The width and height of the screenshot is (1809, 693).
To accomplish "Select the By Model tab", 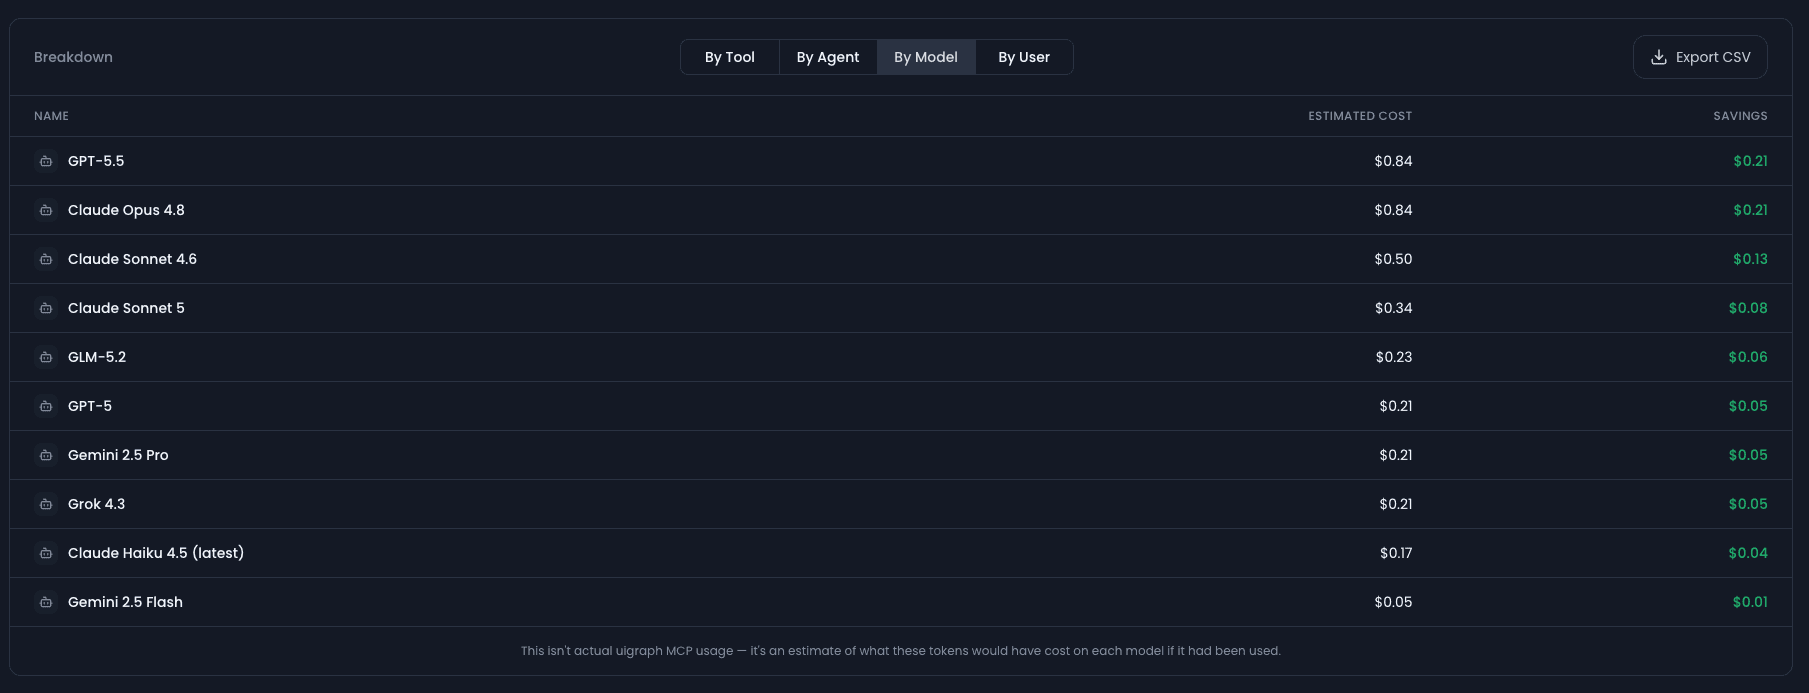I will (926, 57).
